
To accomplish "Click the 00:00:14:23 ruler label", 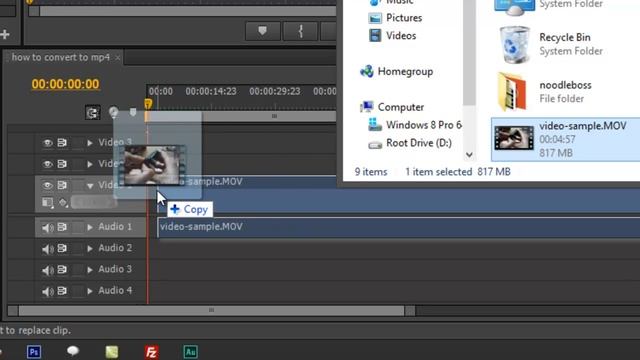I will tap(211, 91).
